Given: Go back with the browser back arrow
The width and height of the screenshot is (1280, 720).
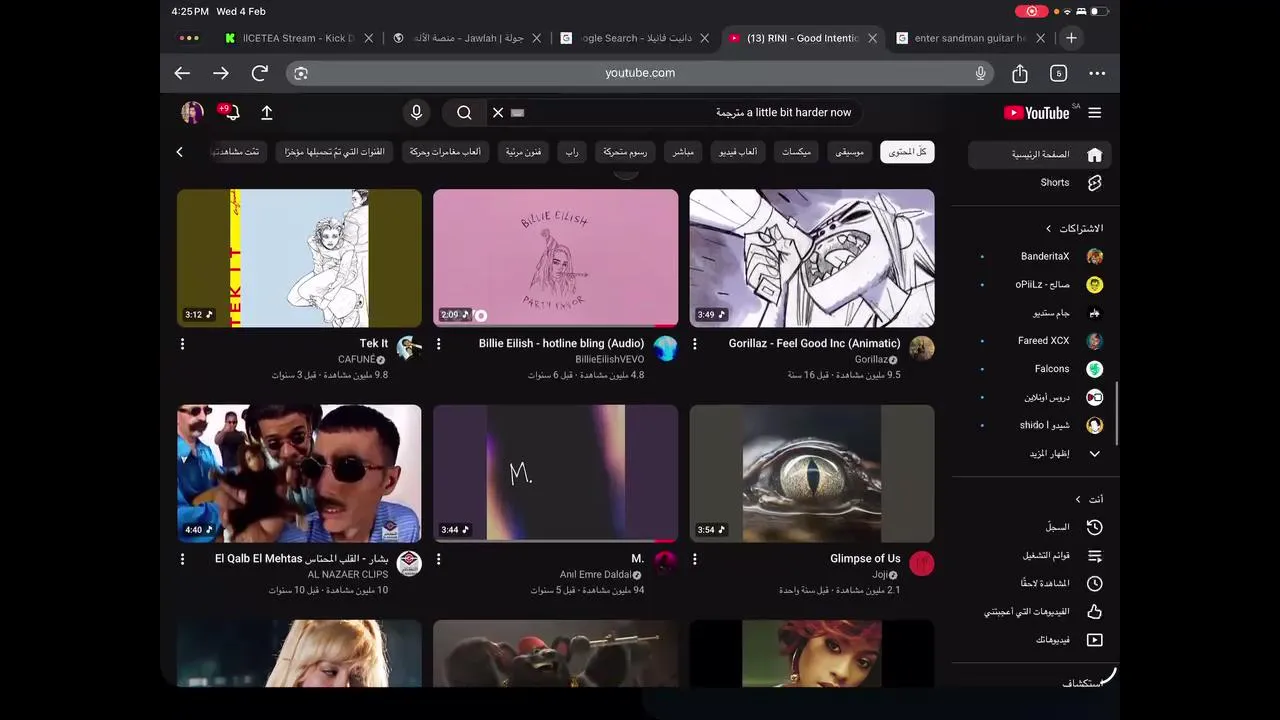Looking at the screenshot, I should [182, 73].
